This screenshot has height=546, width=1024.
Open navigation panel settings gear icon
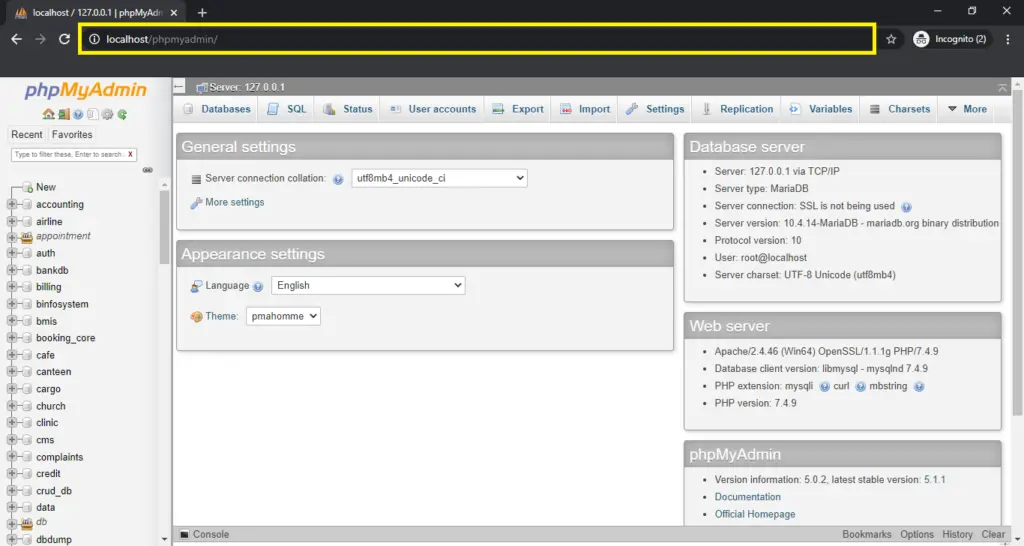tap(107, 115)
